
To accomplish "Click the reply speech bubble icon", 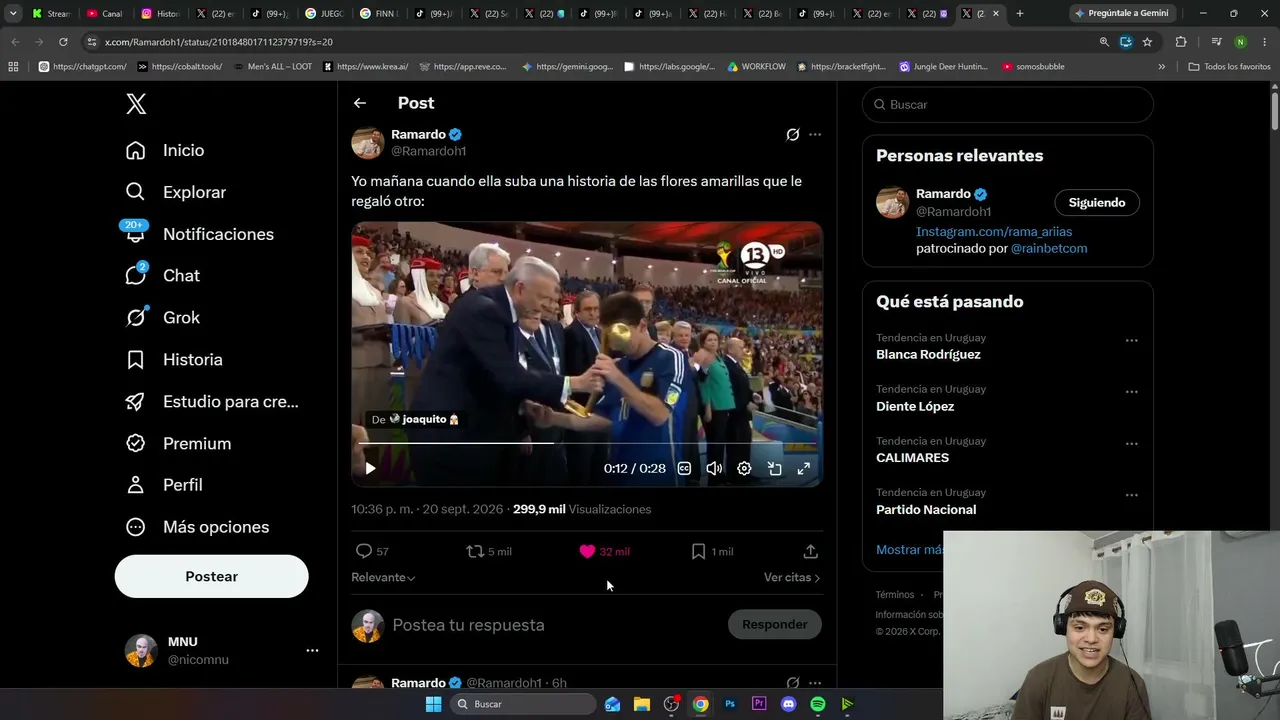I will 364,551.
